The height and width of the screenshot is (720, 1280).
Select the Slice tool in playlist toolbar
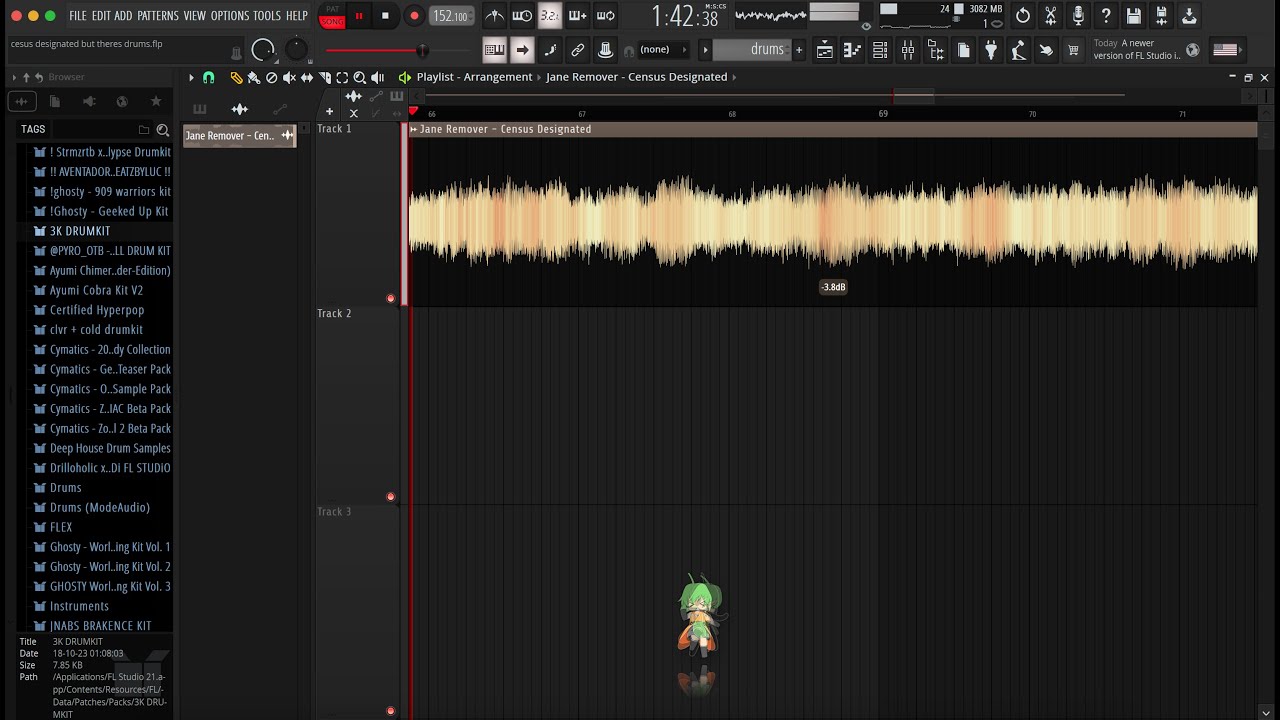[324, 77]
